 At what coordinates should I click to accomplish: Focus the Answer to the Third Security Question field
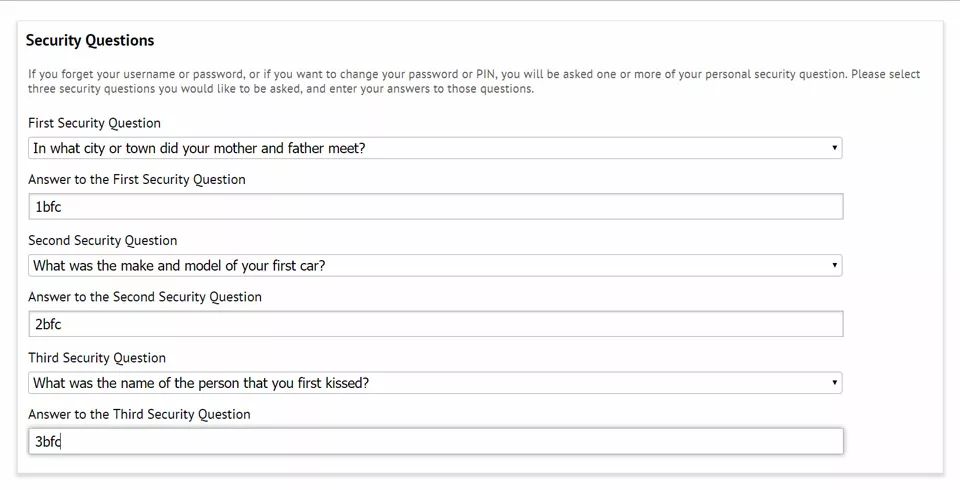point(435,442)
